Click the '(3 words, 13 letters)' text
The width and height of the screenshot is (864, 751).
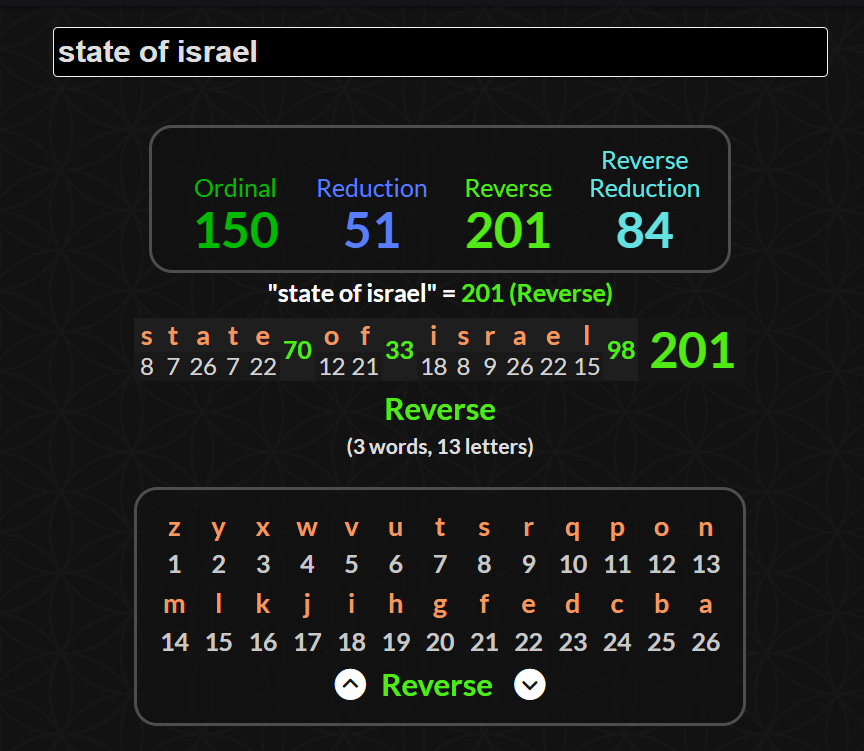[x=440, y=446]
